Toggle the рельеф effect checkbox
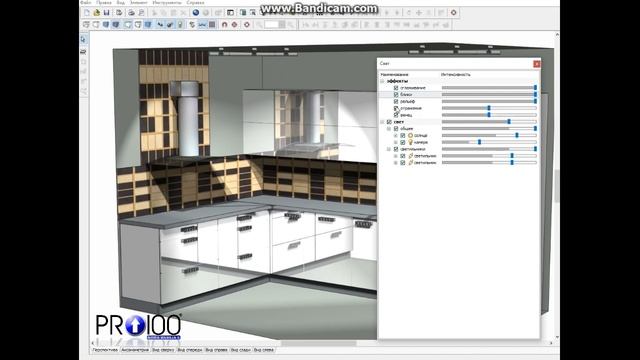640x360 pixels. pyautogui.click(x=396, y=101)
